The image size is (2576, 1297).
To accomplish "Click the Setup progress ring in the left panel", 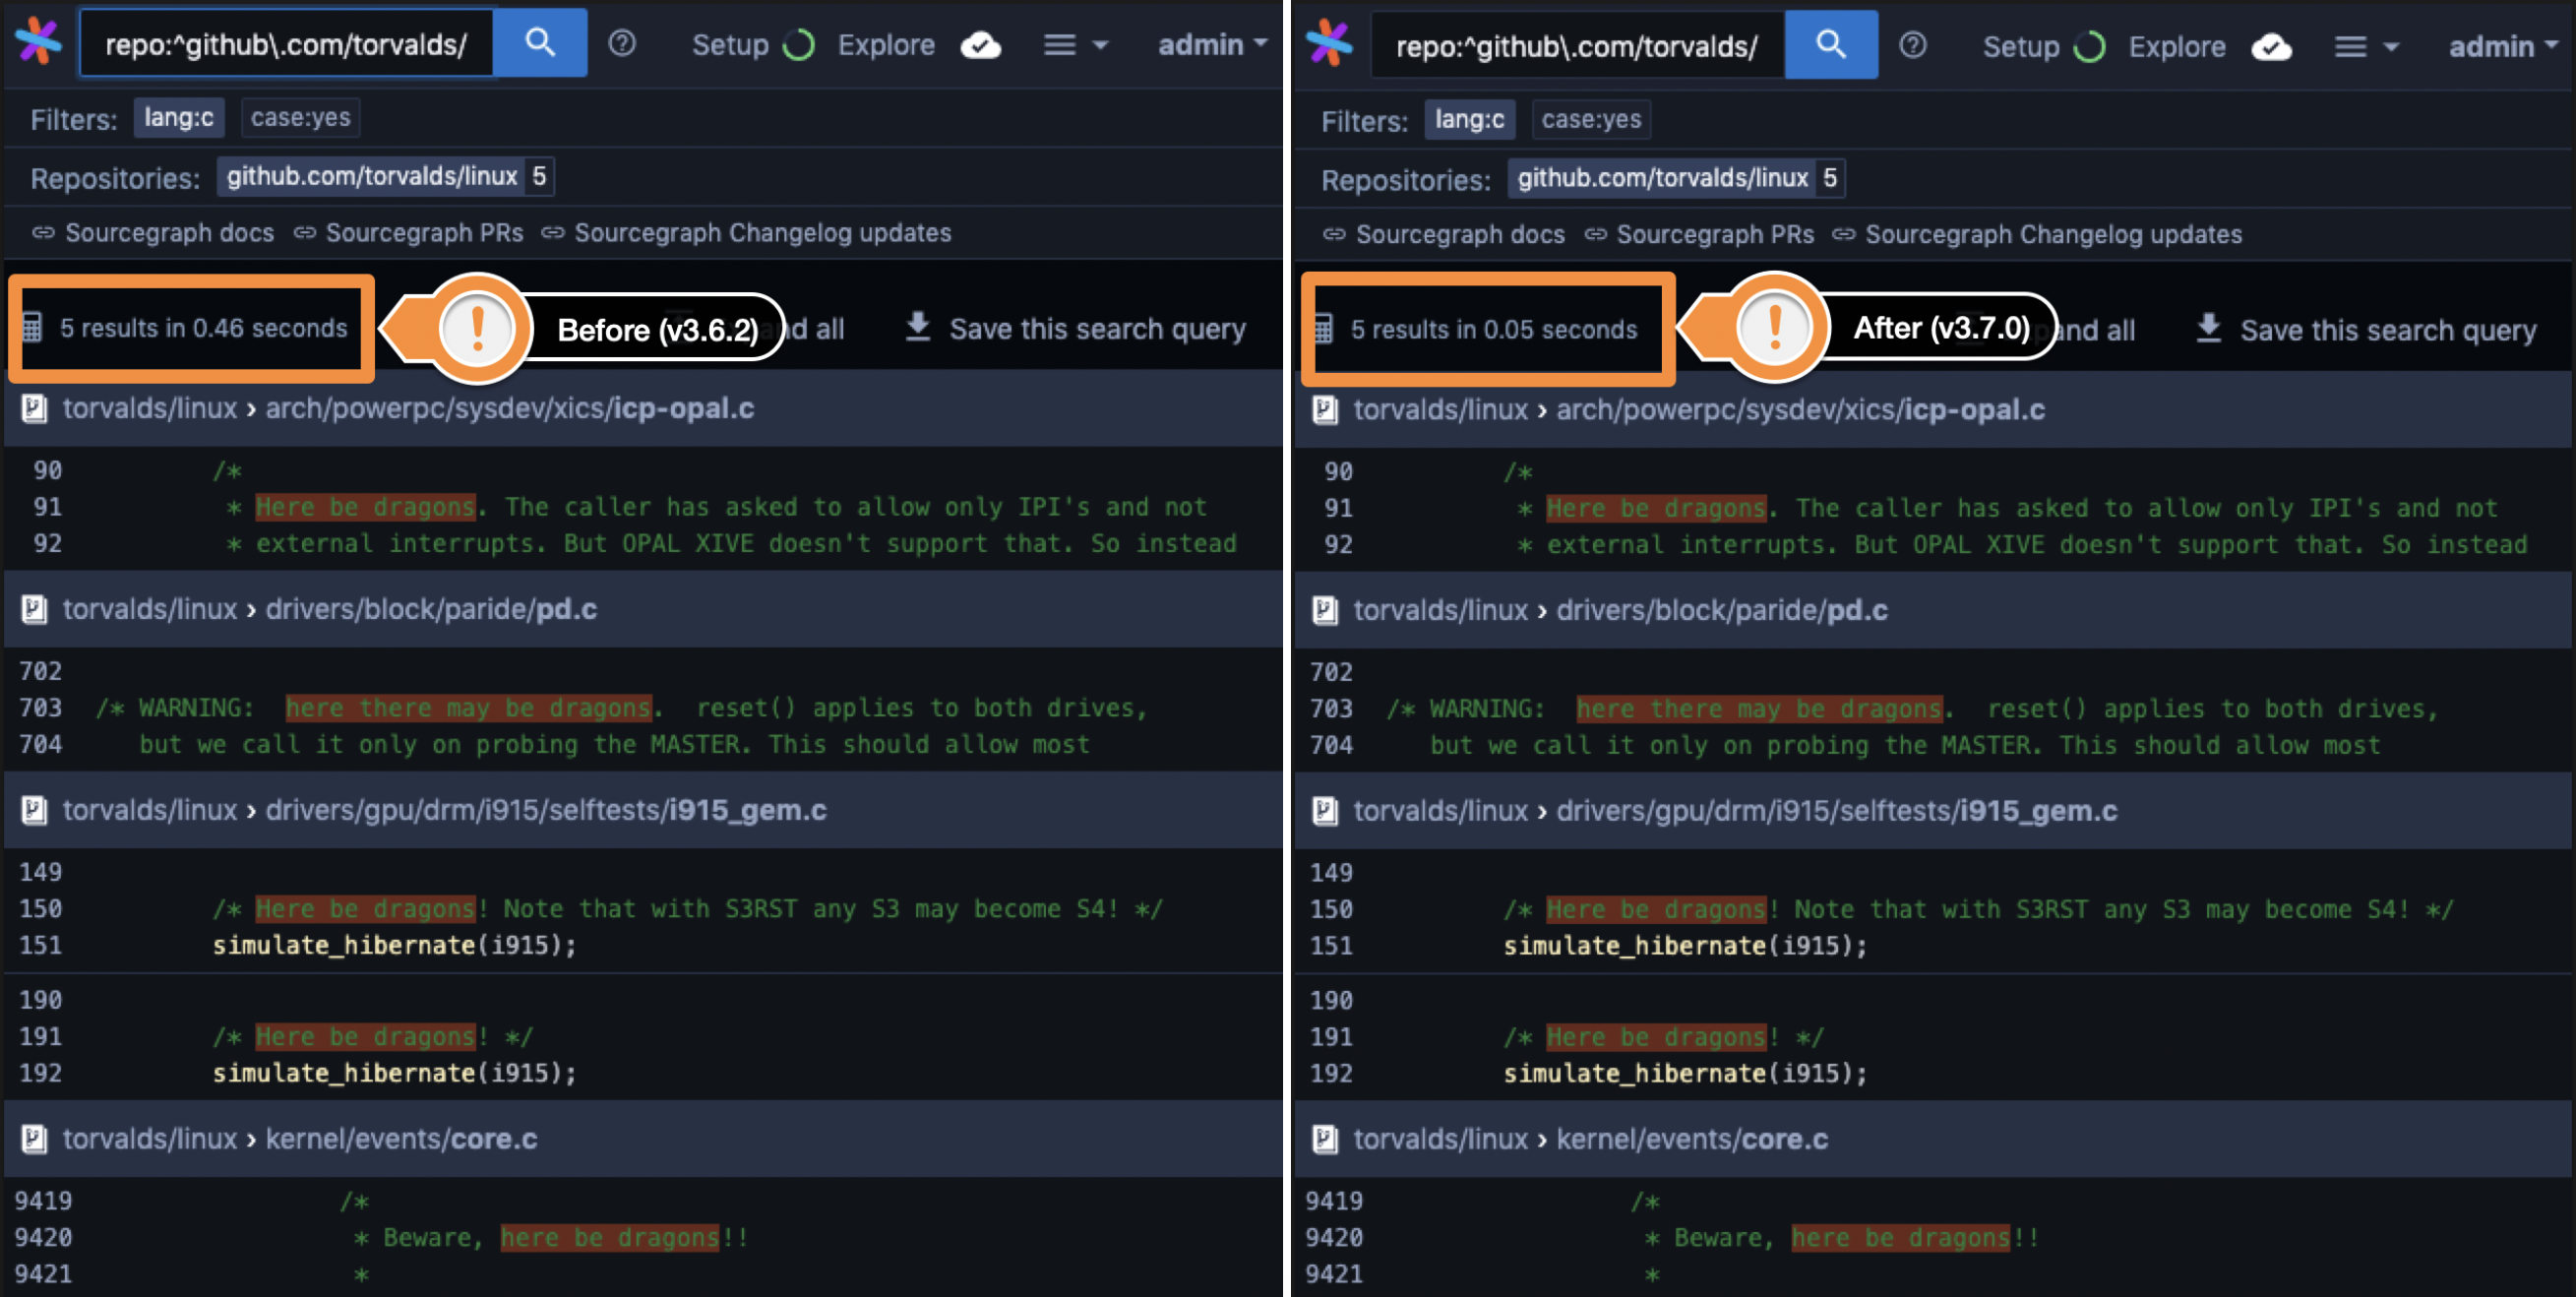I will [x=798, y=45].
